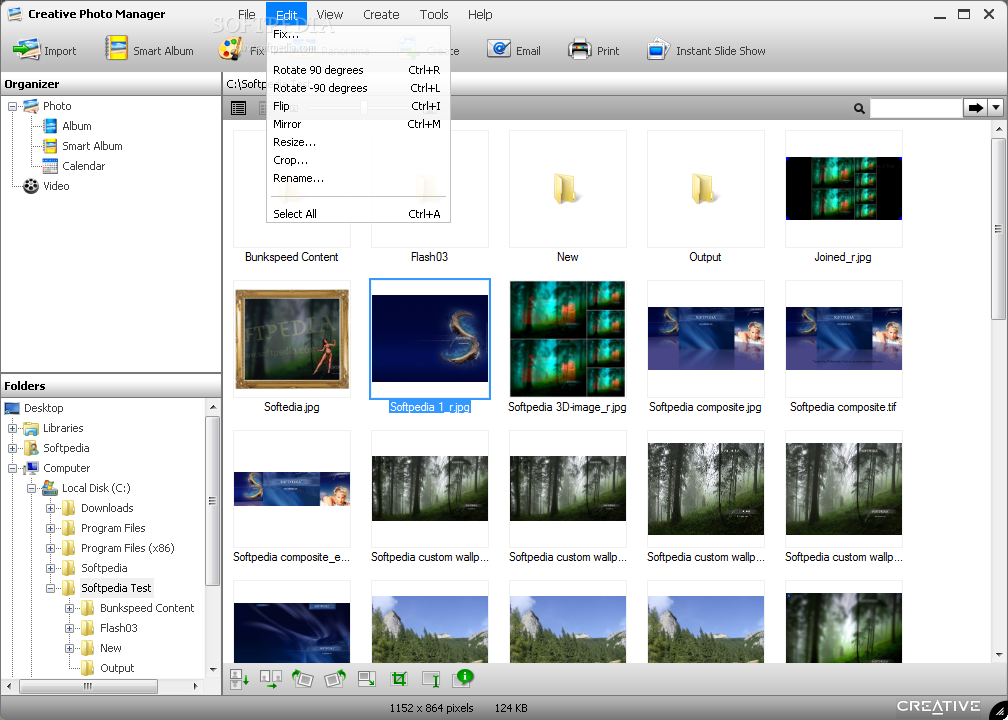1008x720 pixels.
Task: Click the search magnifier icon
Action: pyautogui.click(x=859, y=109)
